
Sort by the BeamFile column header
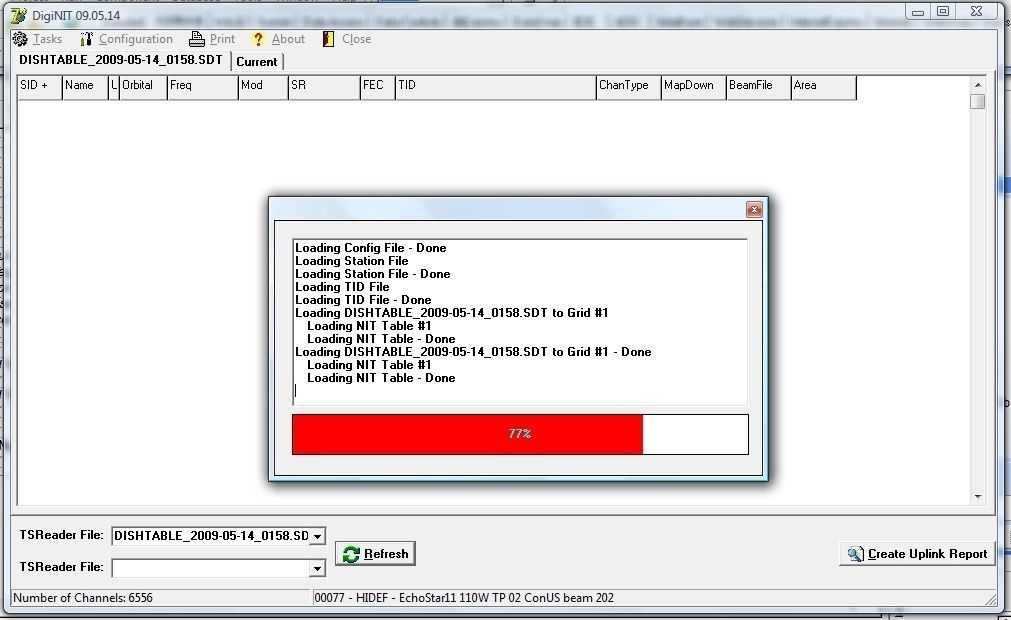pos(758,87)
